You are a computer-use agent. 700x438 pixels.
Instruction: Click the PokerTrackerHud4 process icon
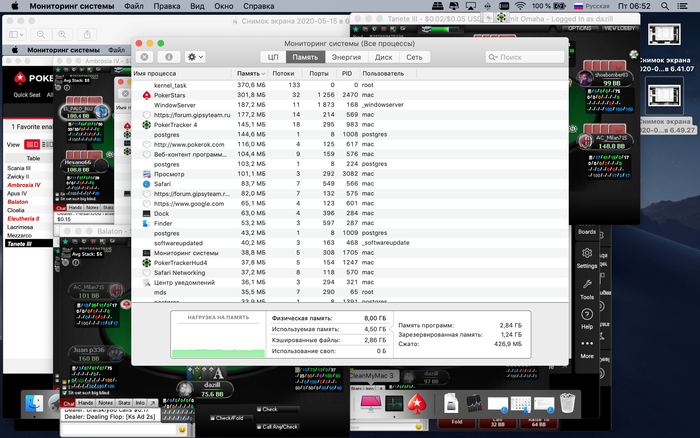tap(146, 263)
